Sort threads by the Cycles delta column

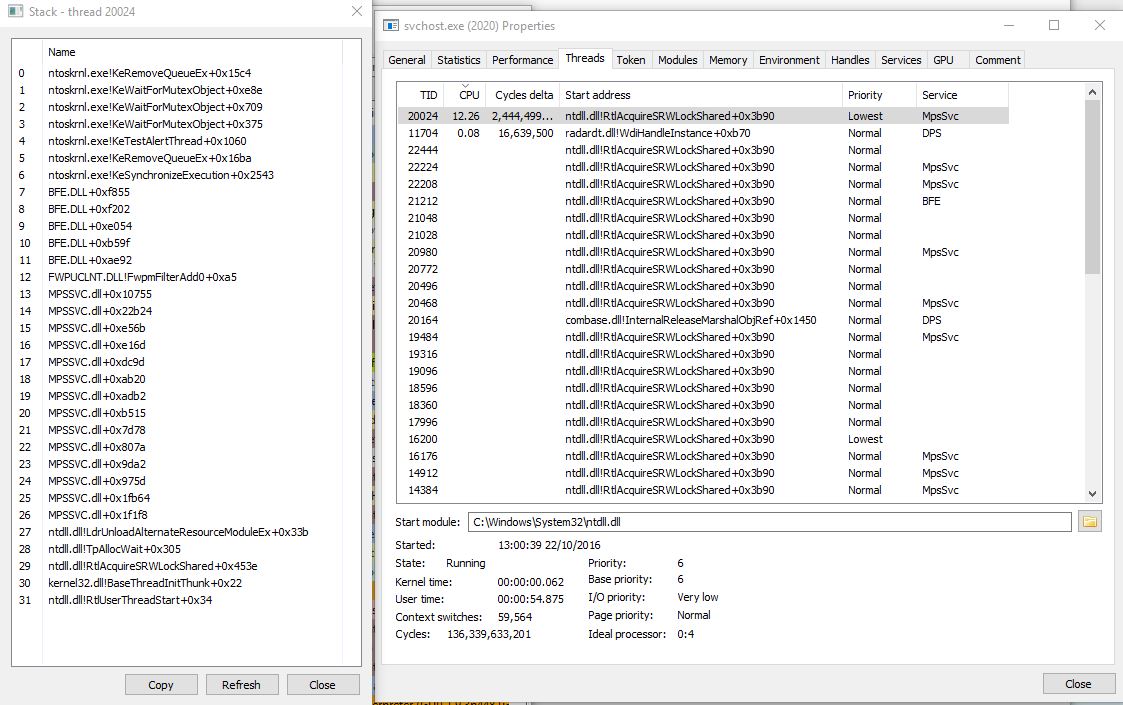pos(524,95)
